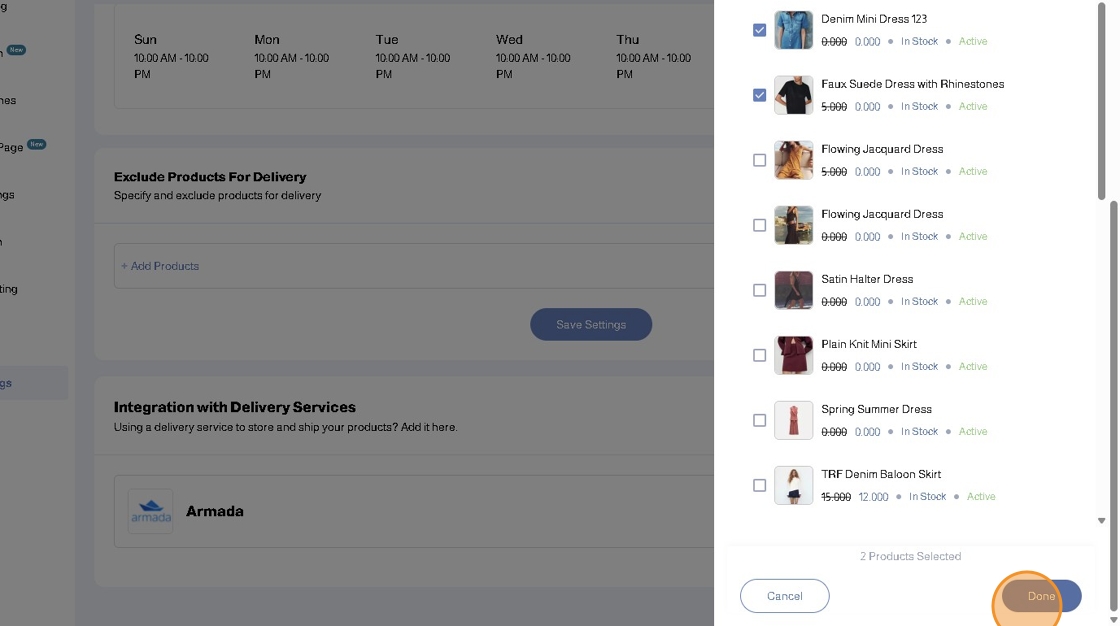Check the TRF Denim Baloon Skirt checkbox

759,485
